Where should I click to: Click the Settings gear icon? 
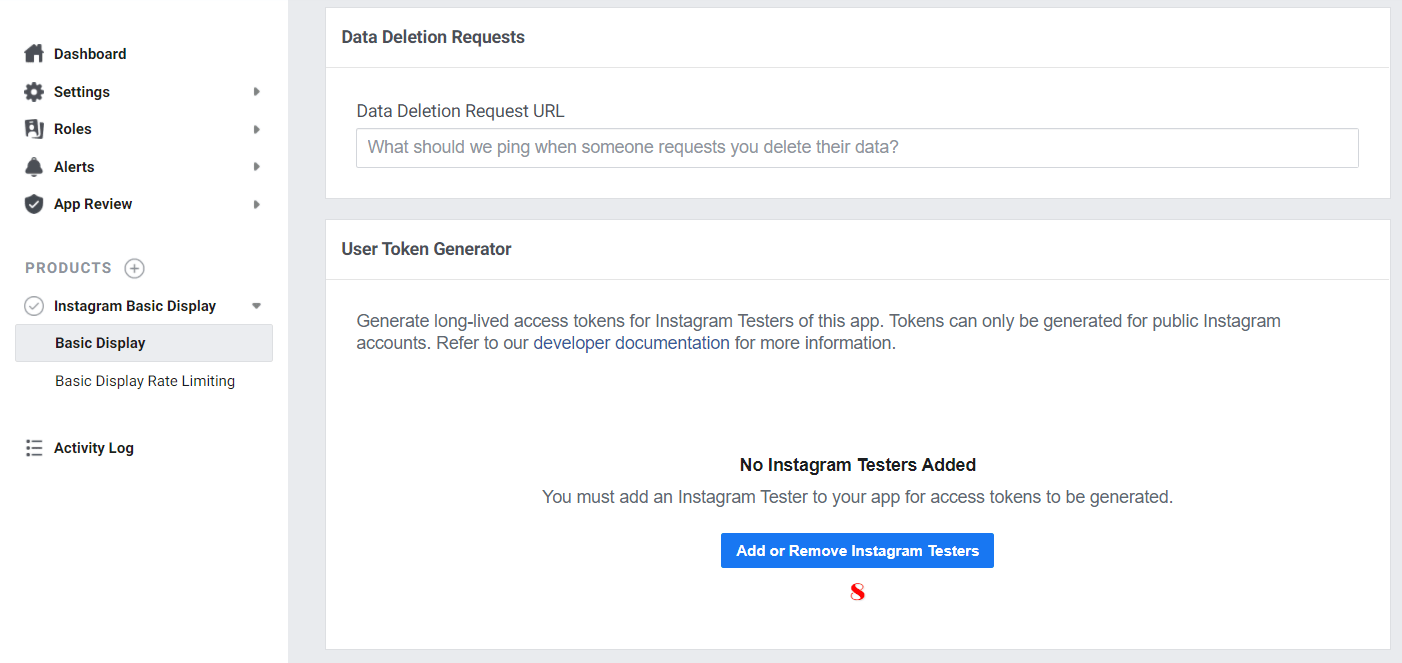point(34,92)
